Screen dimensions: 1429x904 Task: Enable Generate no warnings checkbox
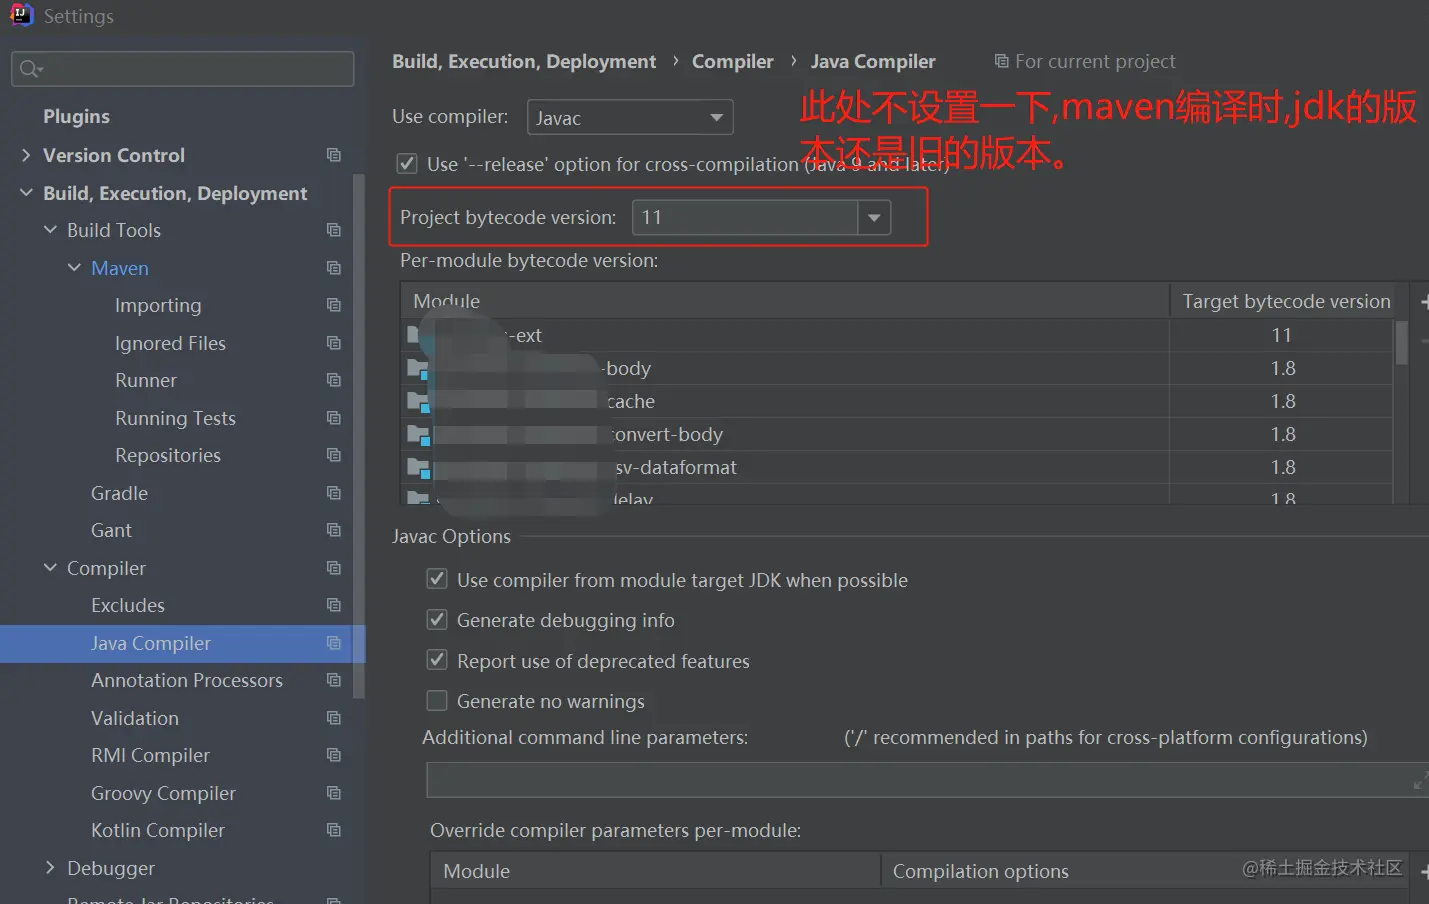tap(437, 700)
